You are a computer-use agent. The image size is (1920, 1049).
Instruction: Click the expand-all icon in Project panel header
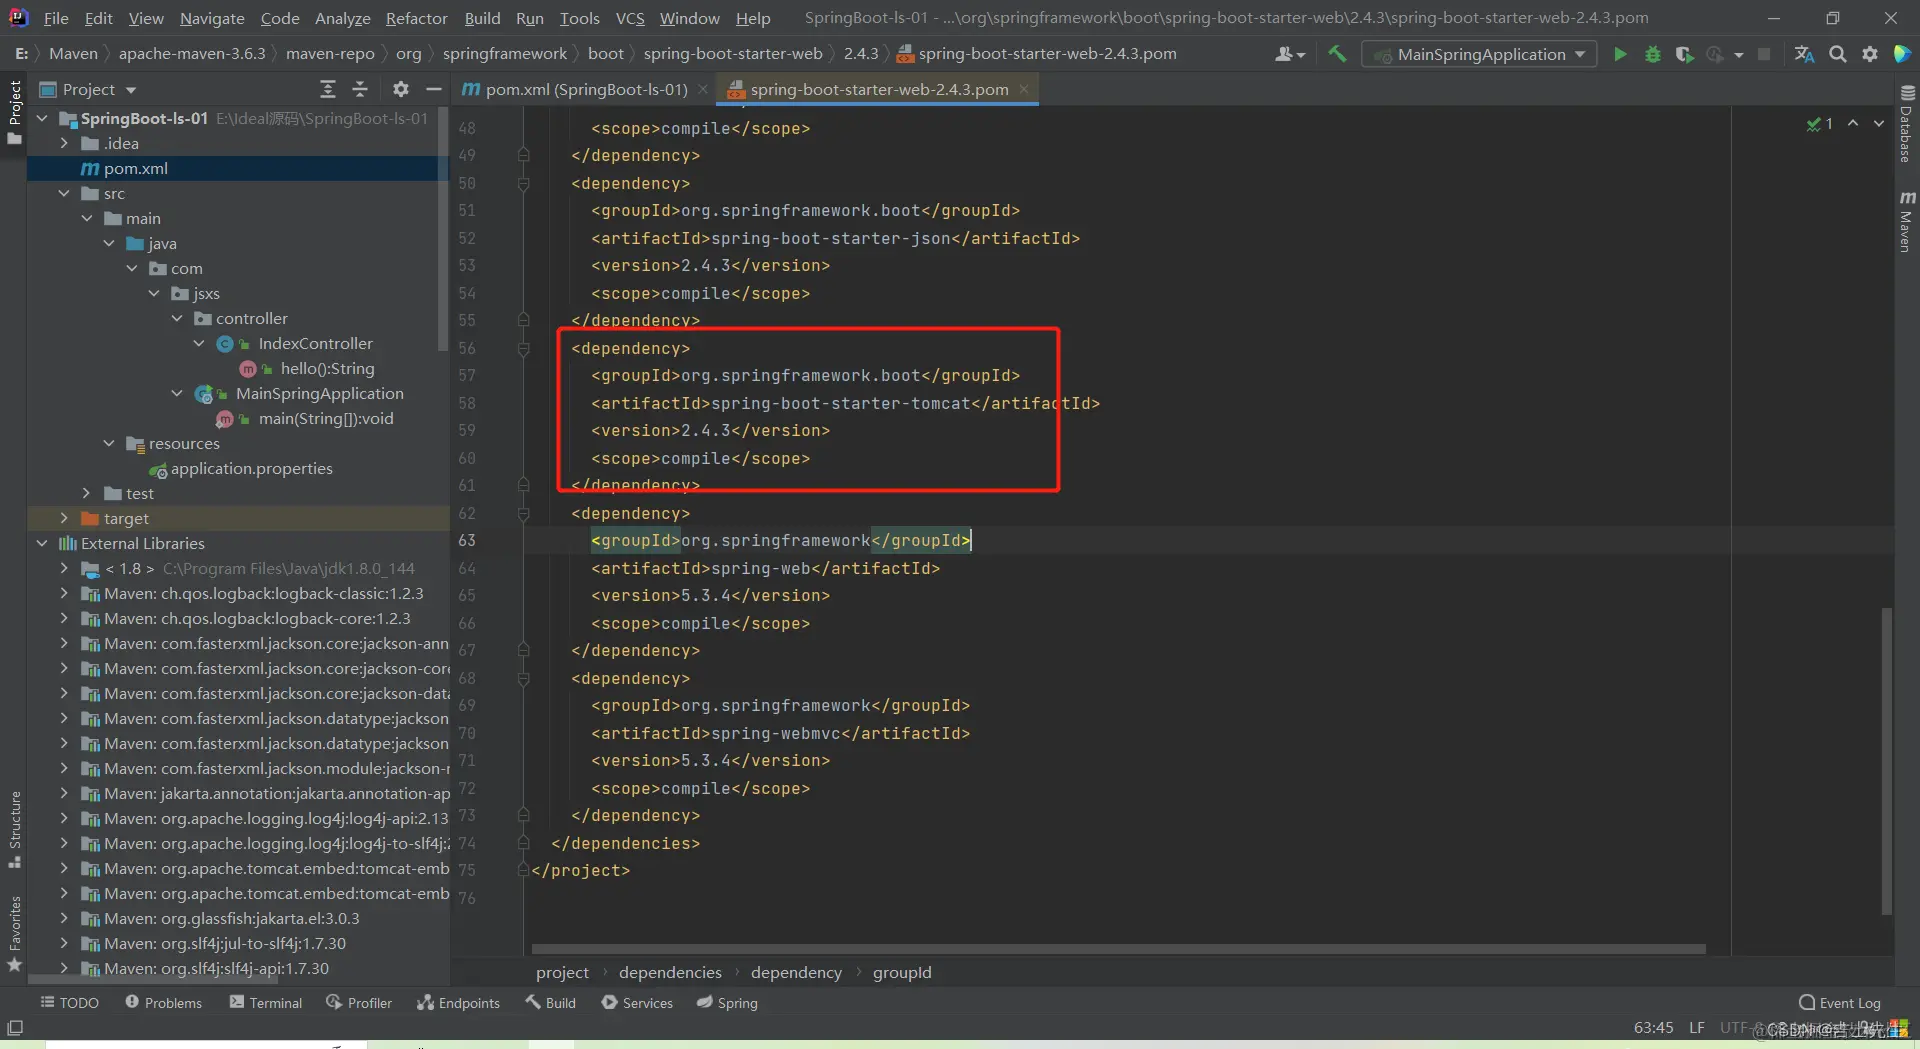pyautogui.click(x=328, y=90)
